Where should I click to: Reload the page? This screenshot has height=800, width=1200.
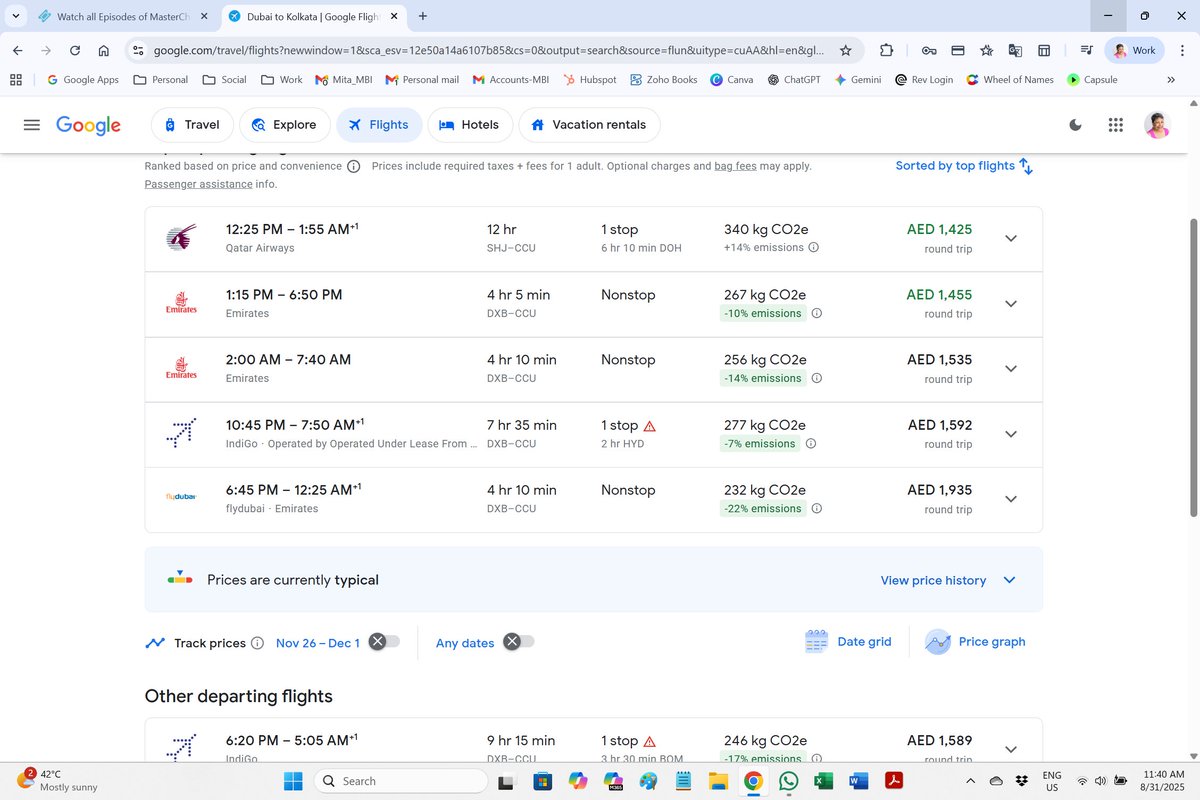point(75,50)
